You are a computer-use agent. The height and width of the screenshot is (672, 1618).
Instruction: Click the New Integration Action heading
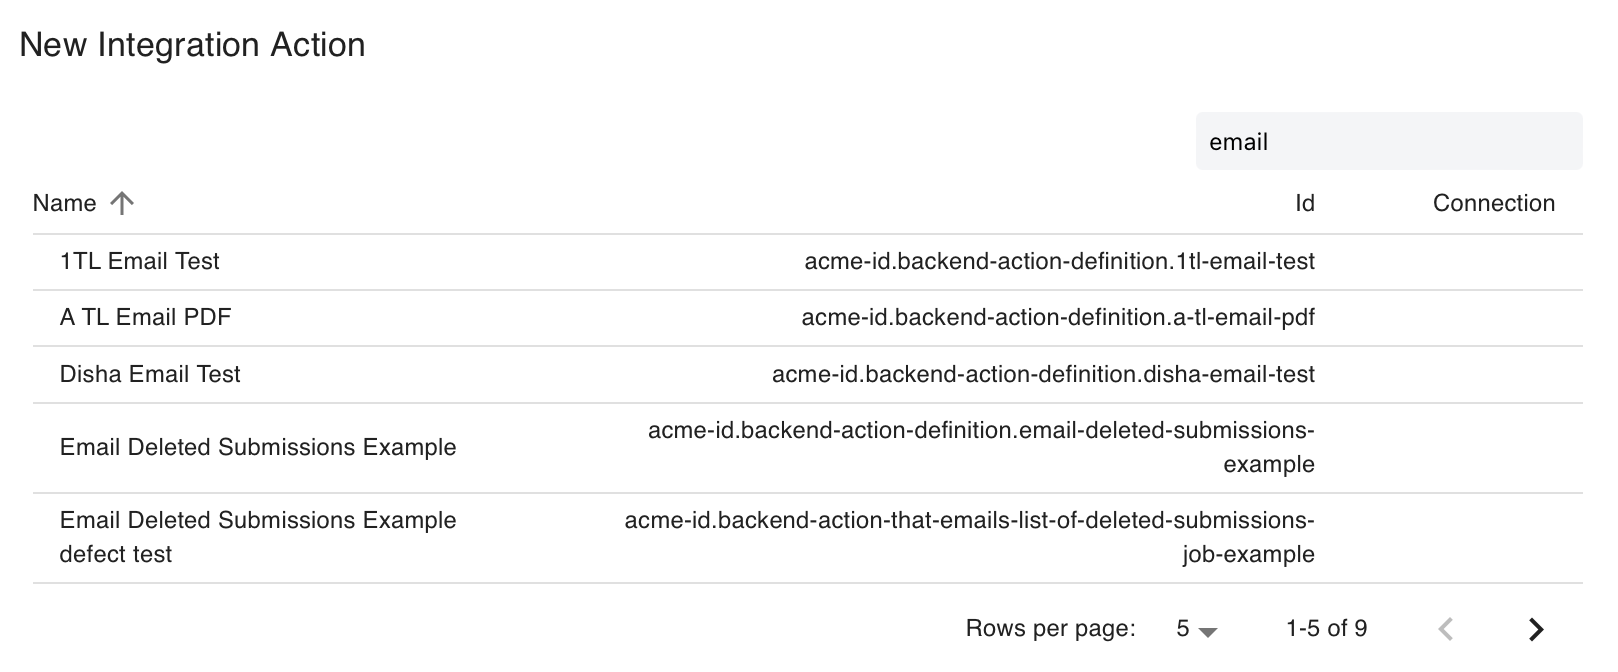click(x=192, y=45)
